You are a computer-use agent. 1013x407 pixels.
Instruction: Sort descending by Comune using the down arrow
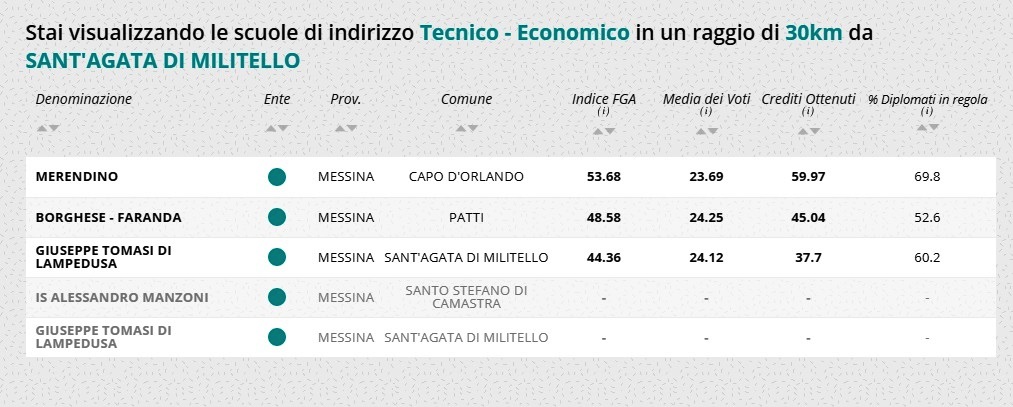click(x=473, y=128)
